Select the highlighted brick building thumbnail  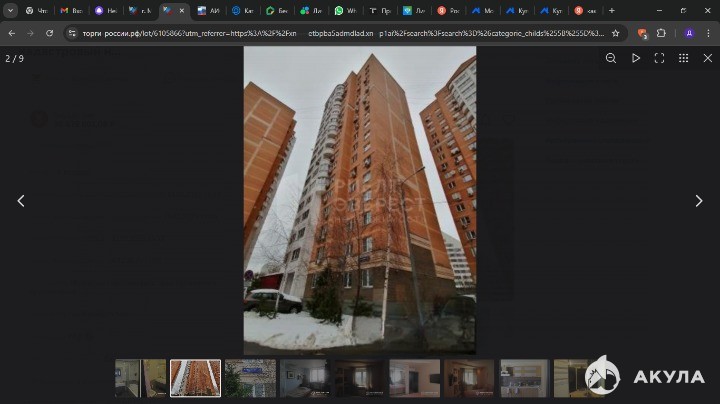click(x=195, y=378)
